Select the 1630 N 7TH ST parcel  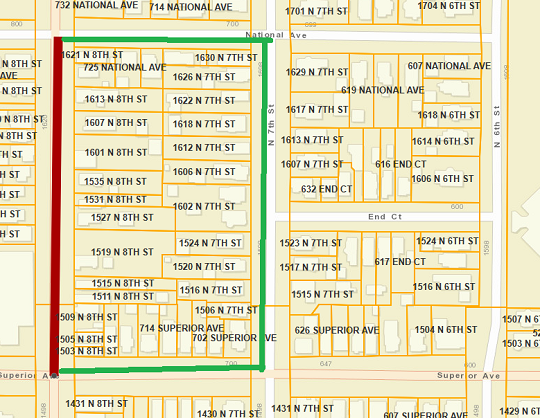[226, 58]
